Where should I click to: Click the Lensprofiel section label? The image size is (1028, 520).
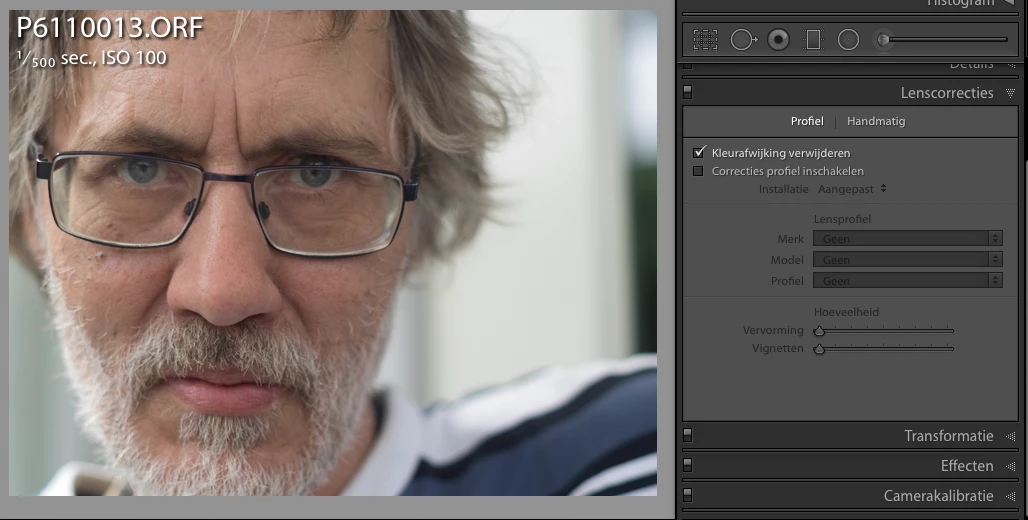tap(842, 219)
